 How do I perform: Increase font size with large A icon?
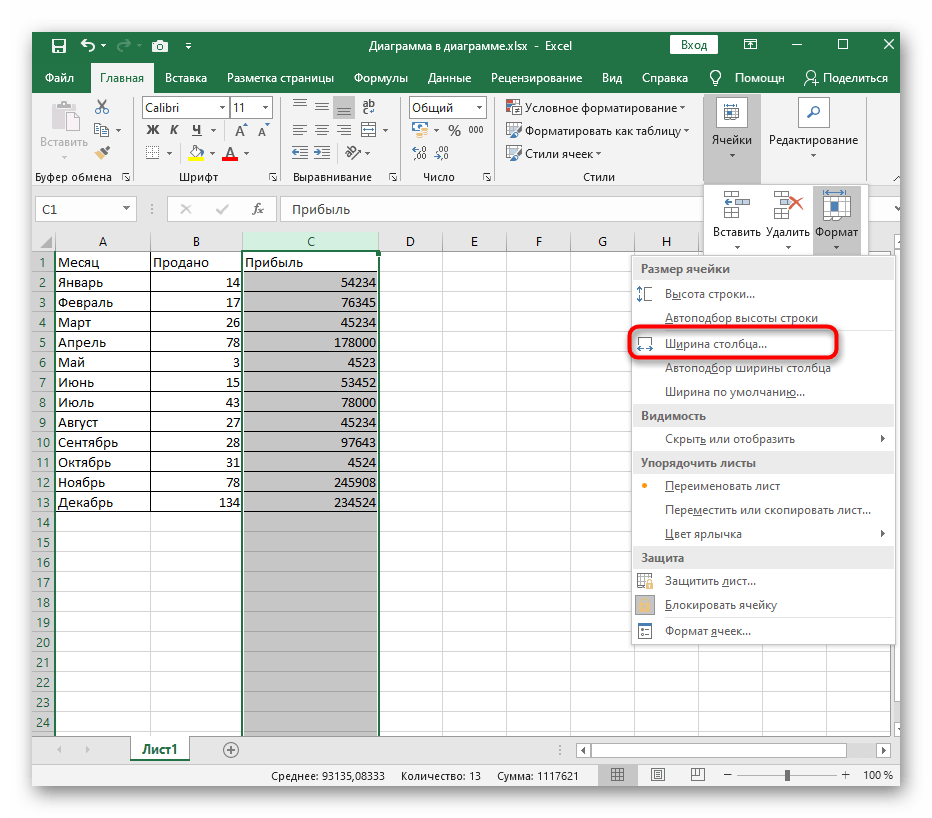coord(240,130)
